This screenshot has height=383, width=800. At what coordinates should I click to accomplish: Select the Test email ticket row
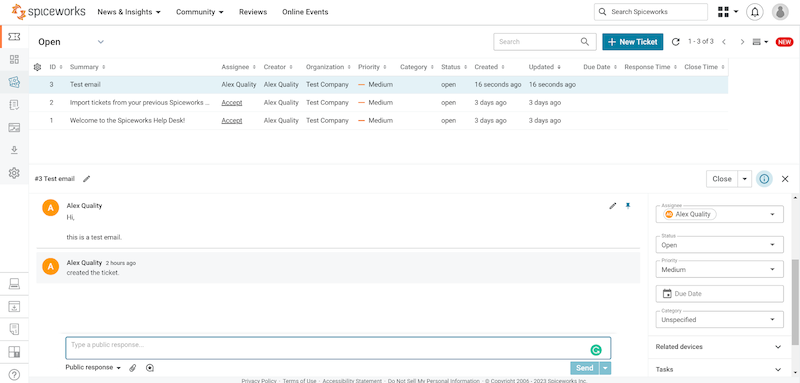(x=378, y=85)
